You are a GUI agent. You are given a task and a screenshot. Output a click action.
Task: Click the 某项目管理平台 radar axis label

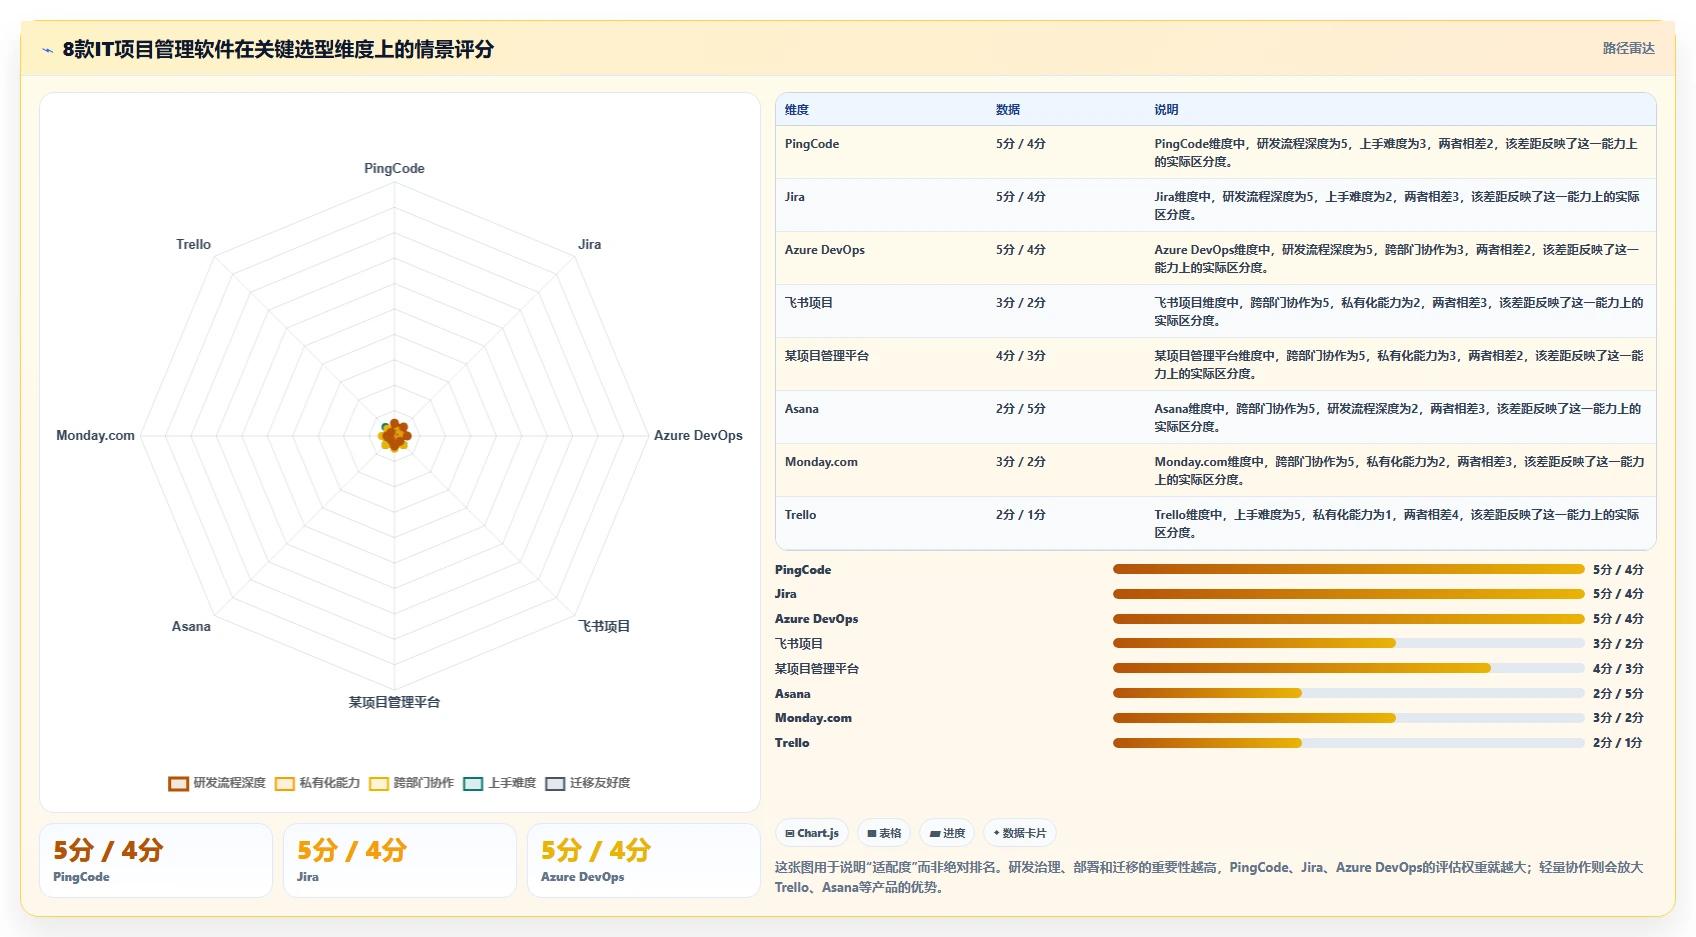click(x=394, y=702)
